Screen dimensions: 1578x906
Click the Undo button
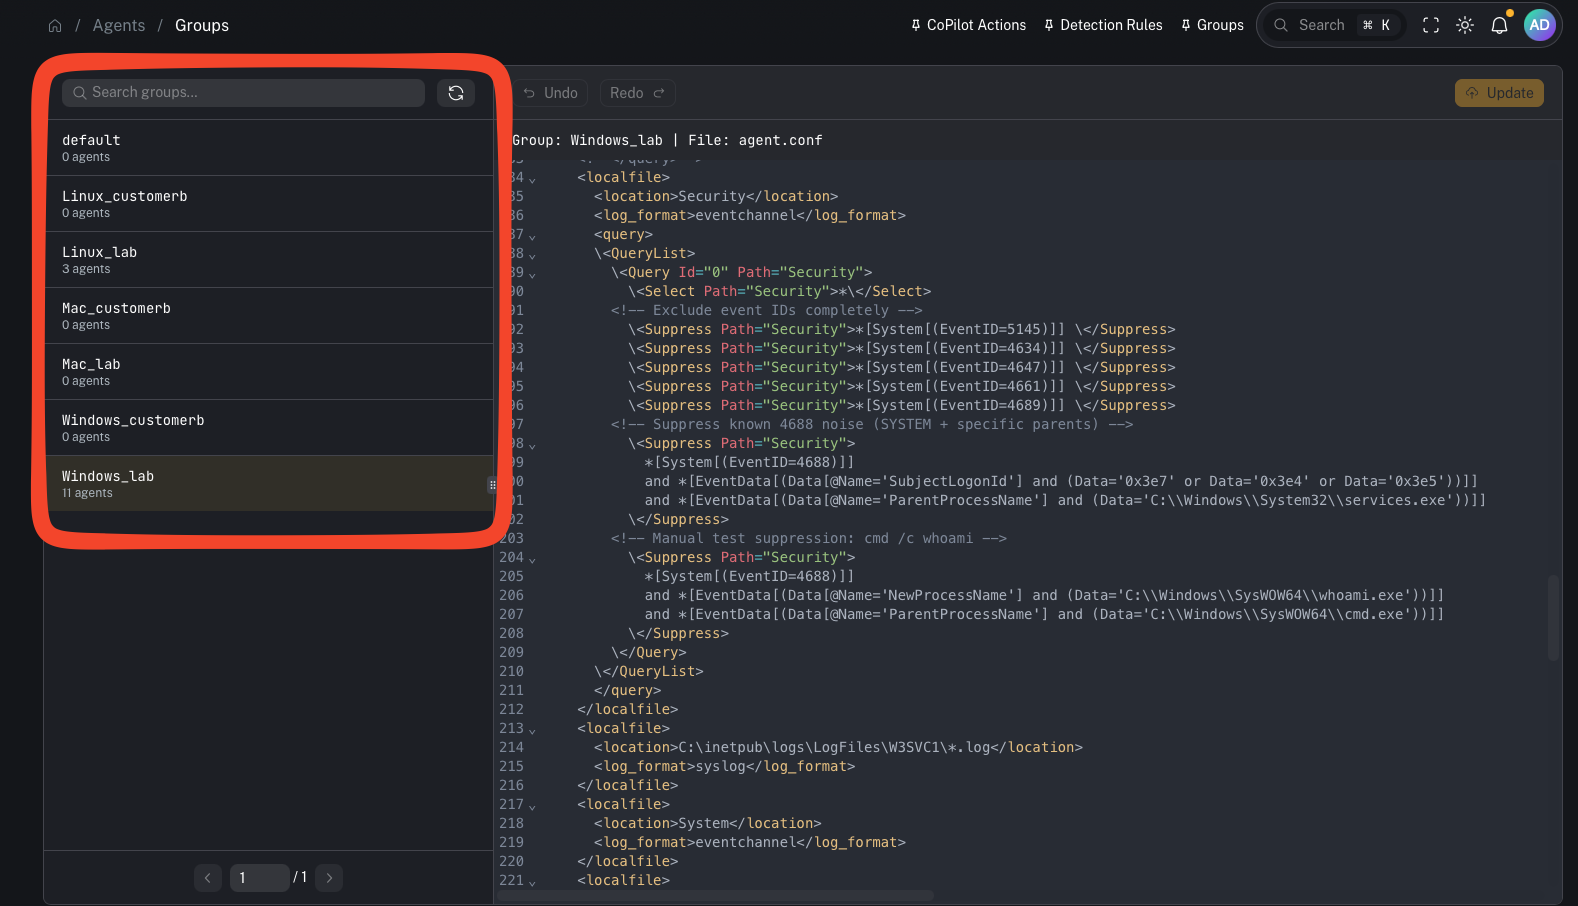coord(550,93)
